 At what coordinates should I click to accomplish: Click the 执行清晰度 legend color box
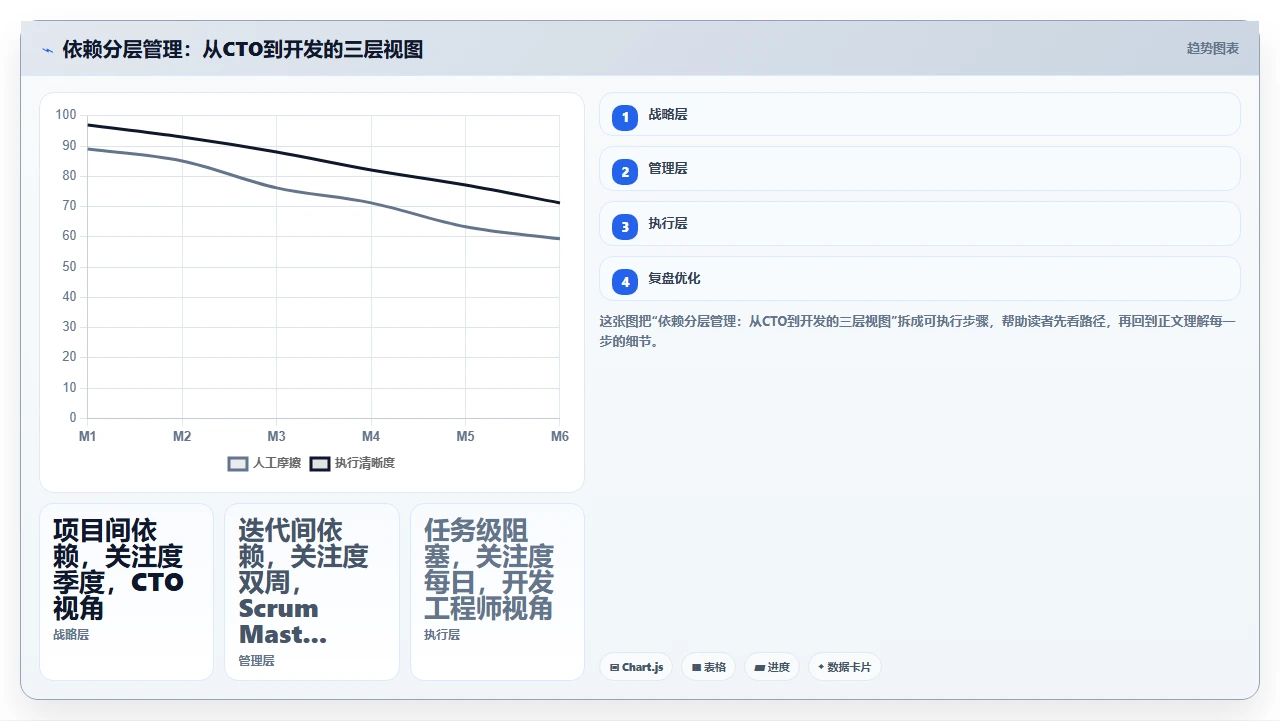(x=319, y=463)
